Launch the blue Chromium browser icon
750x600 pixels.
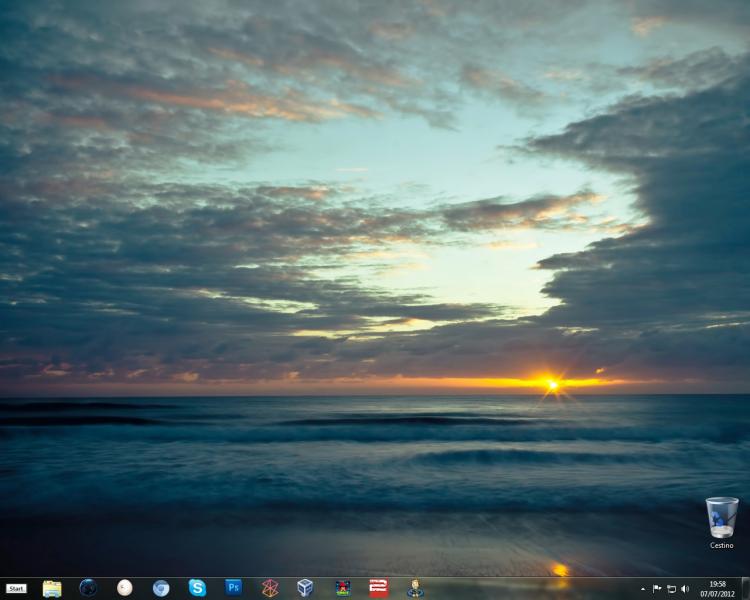coord(161,588)
